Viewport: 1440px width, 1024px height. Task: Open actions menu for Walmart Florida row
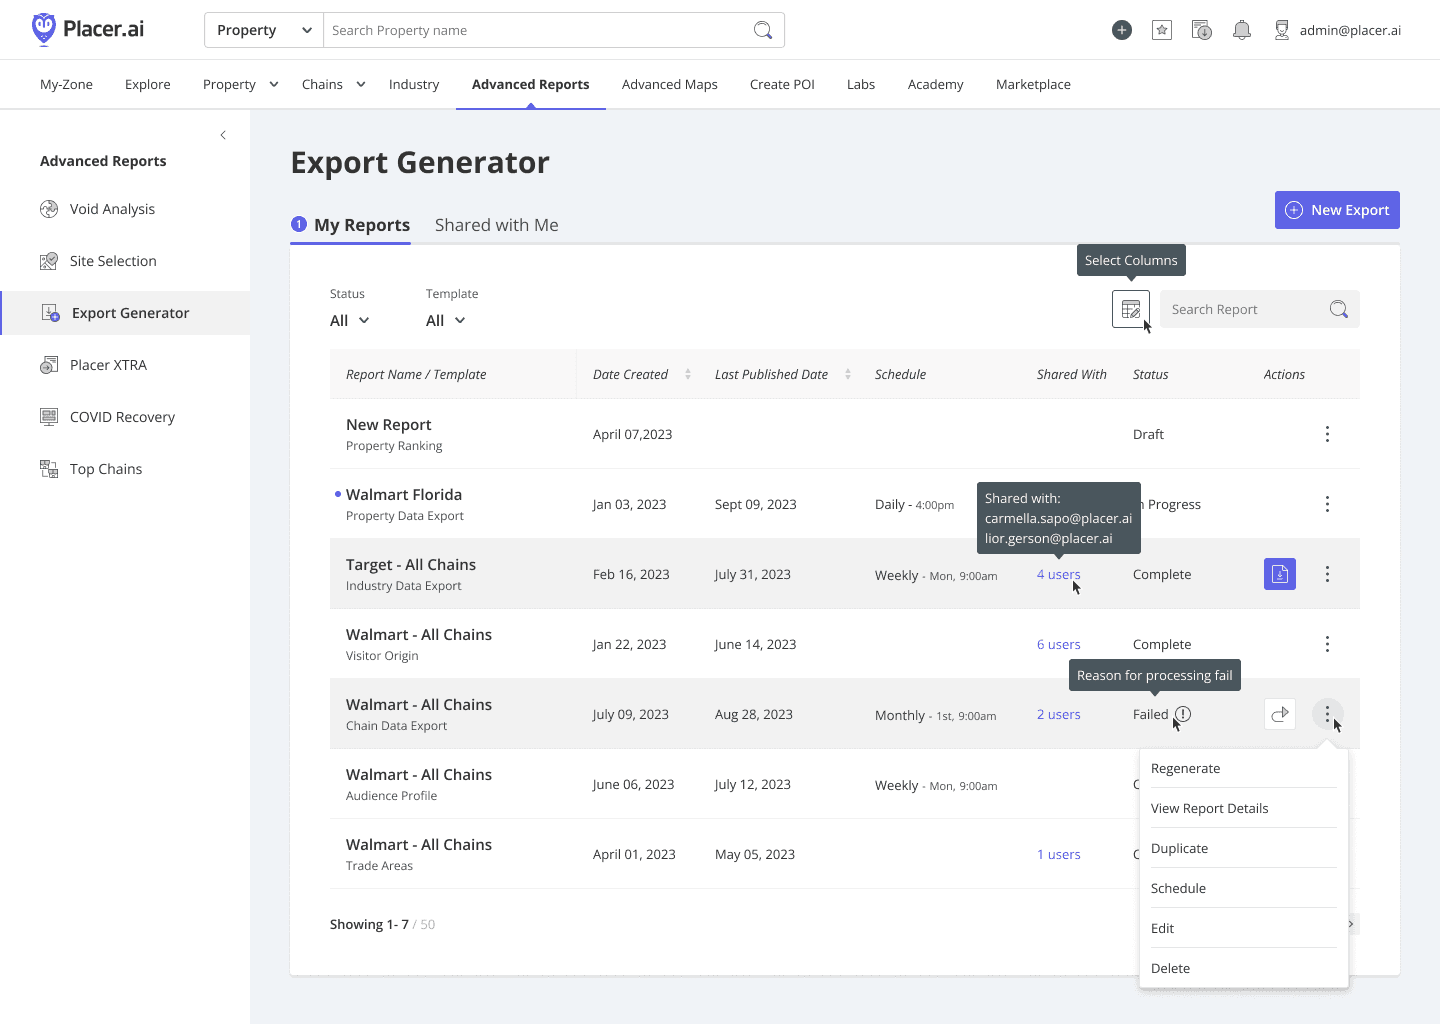click(x=1327, y=504)
